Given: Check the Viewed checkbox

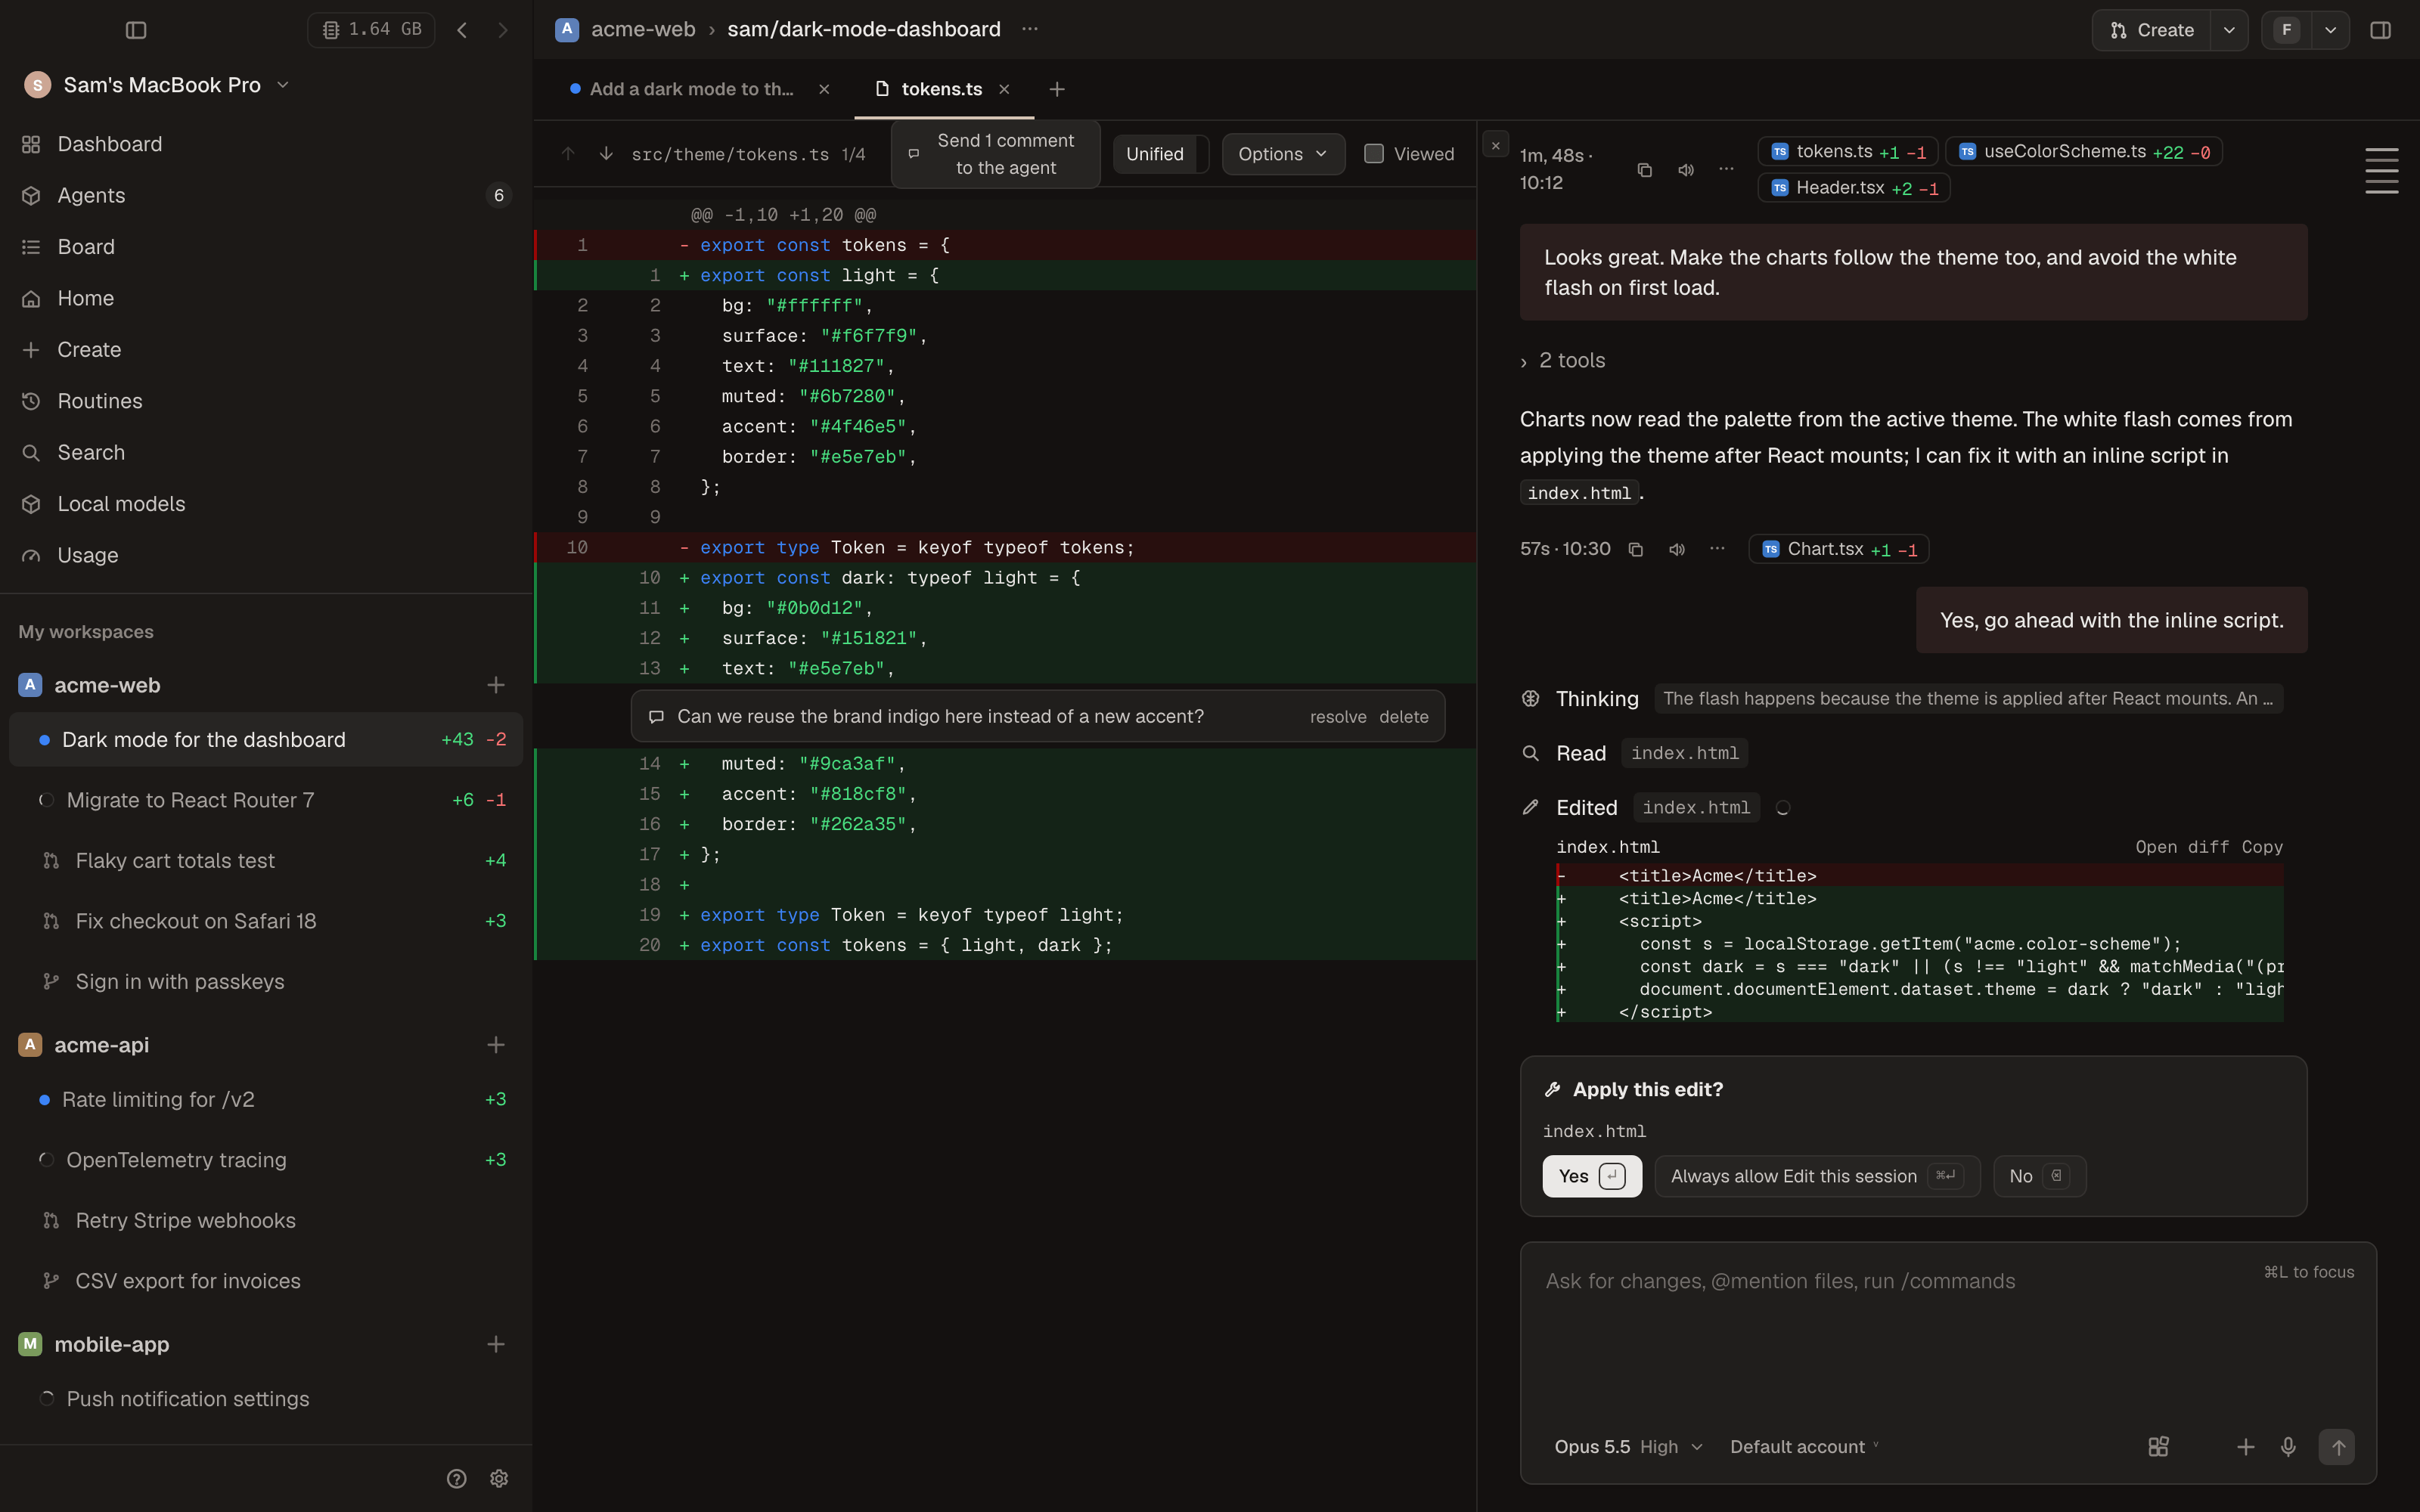Looking at the screenshot, I should coord(1374,154).
